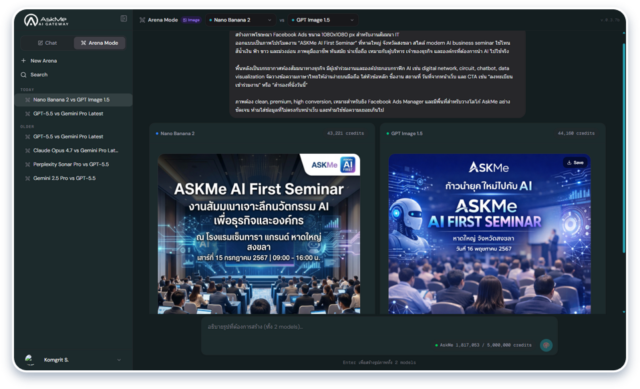Image resolution: width=640 pixels, height=389 pixels.
Task: Click the vertical scrollbar of the conversation
Action: pos(624,147)
